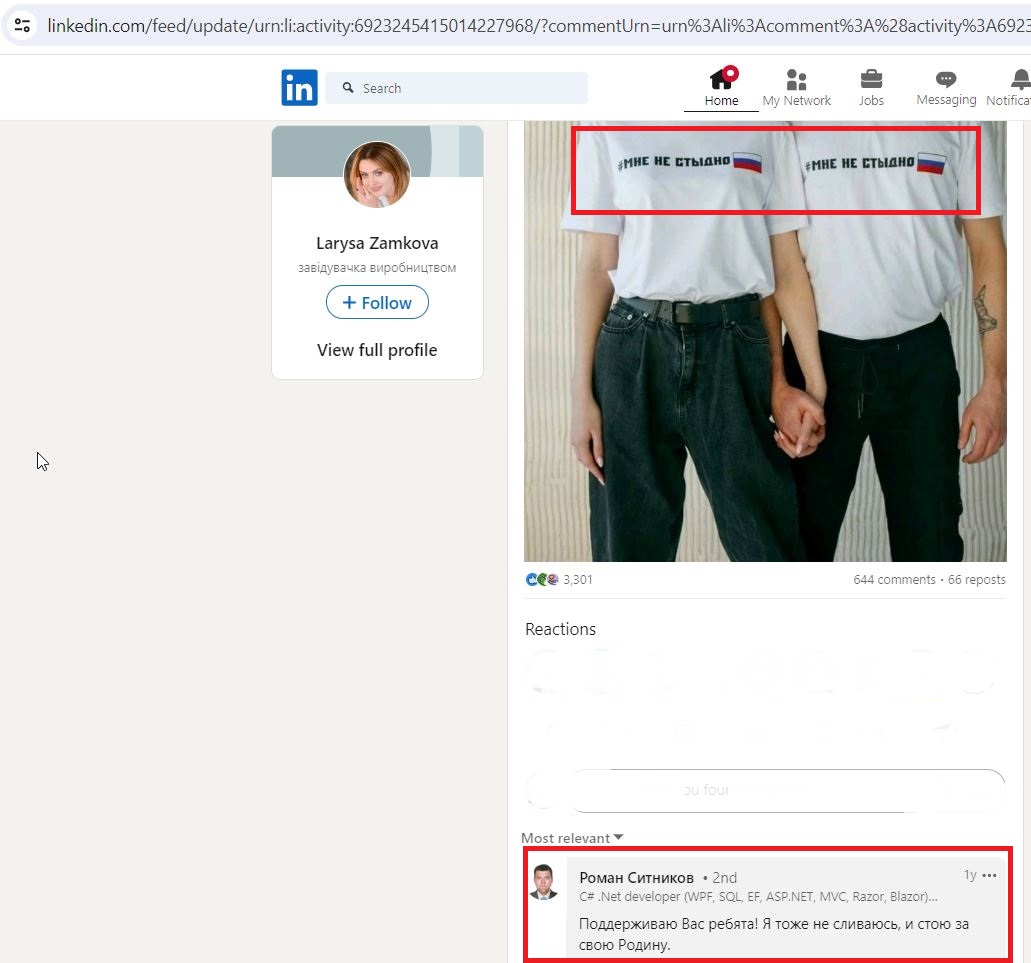Screen dimensions: 1031x963
Task: Click the search magnifier icon
Action: [x=348, y=87]
